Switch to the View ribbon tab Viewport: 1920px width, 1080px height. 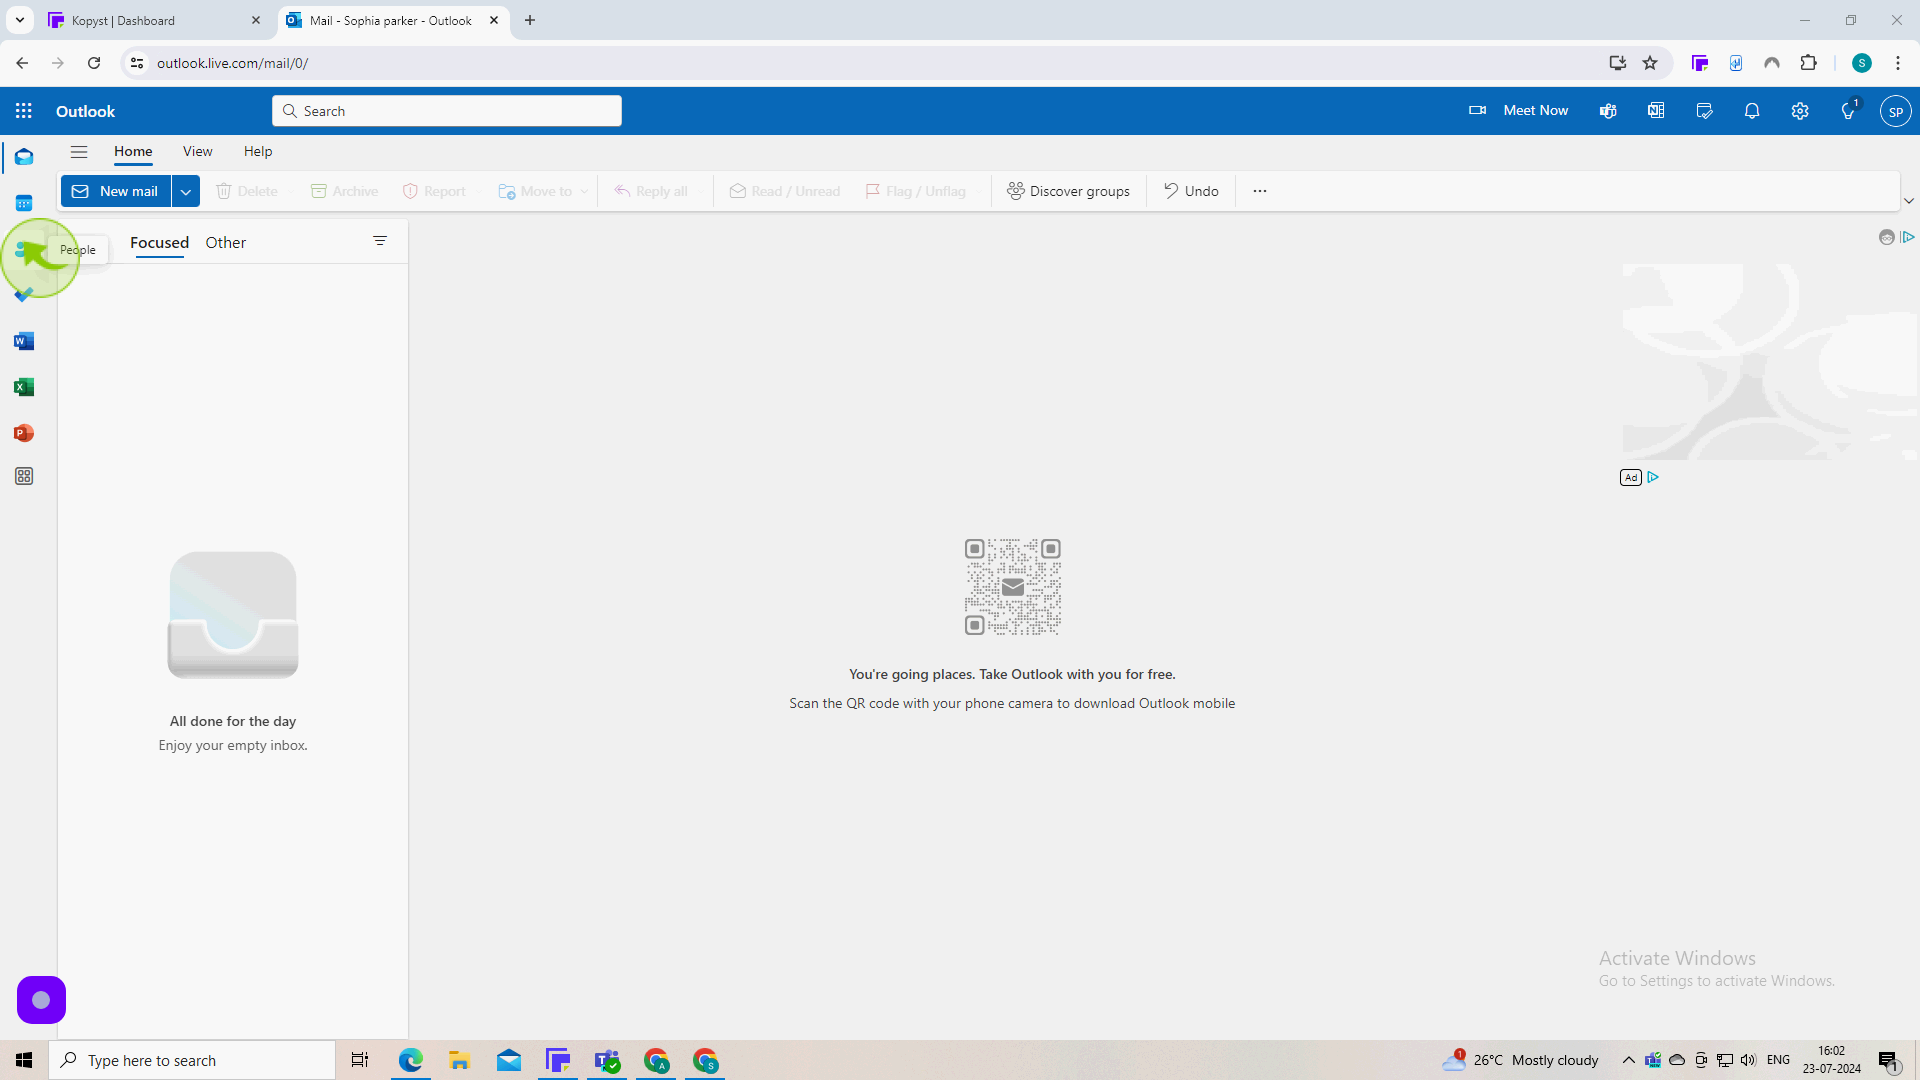click(x=197, y=152)
